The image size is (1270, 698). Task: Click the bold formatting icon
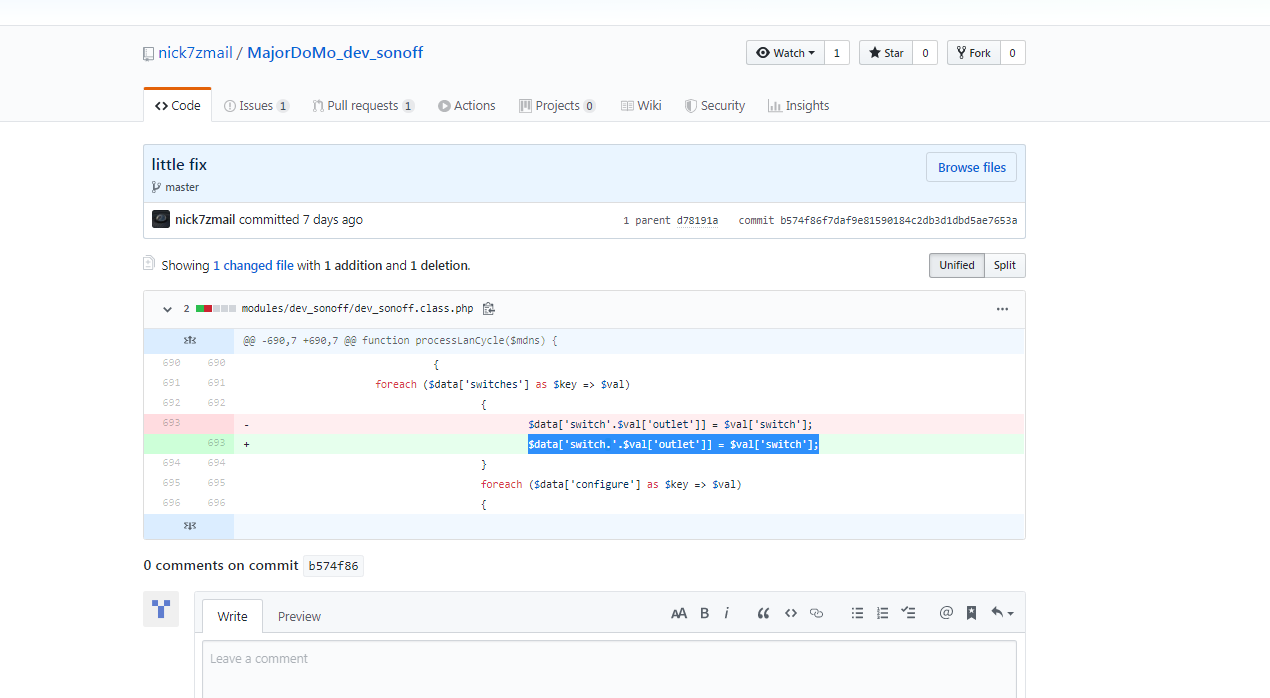[704, 613]
